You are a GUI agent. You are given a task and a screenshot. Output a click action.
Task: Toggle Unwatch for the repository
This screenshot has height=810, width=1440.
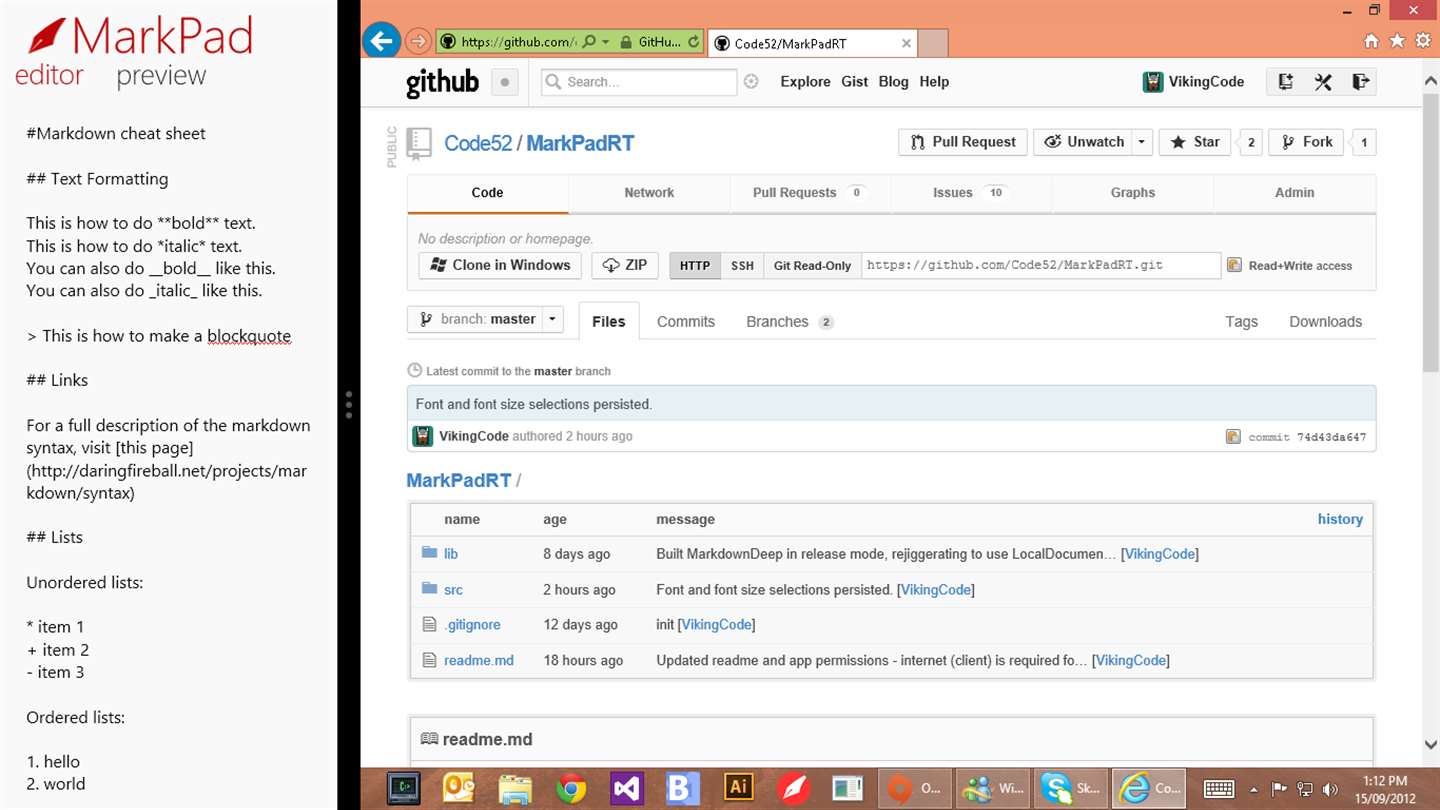[1084, 142]
